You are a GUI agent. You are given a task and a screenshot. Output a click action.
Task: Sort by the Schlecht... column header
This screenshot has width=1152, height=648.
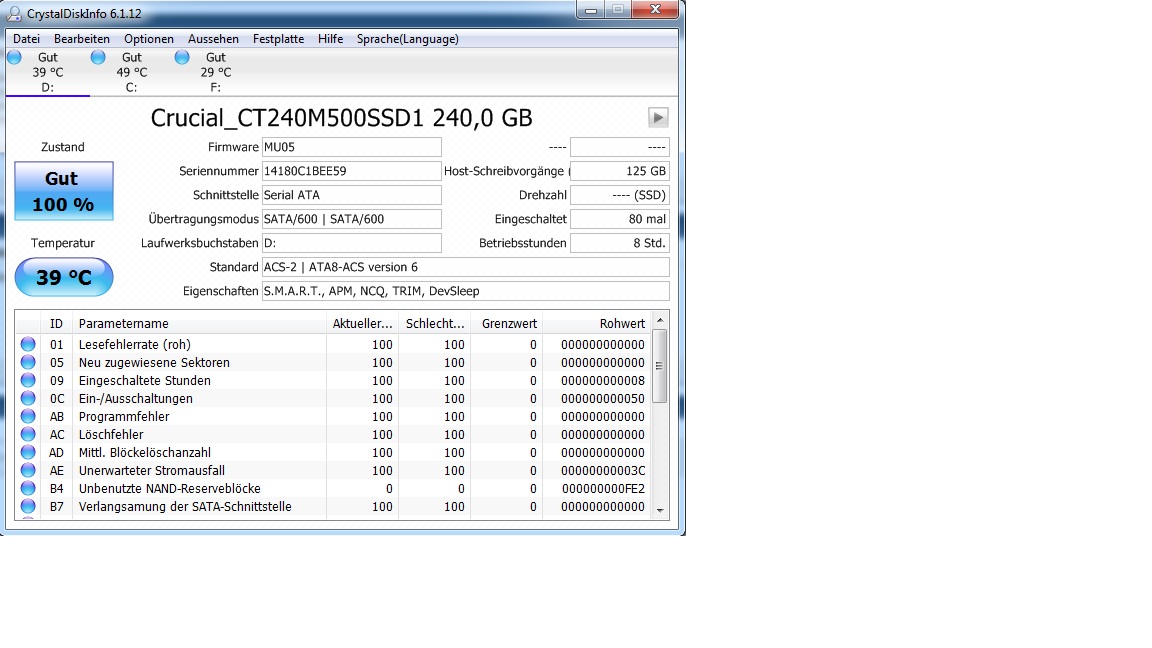tap(435, 323)
